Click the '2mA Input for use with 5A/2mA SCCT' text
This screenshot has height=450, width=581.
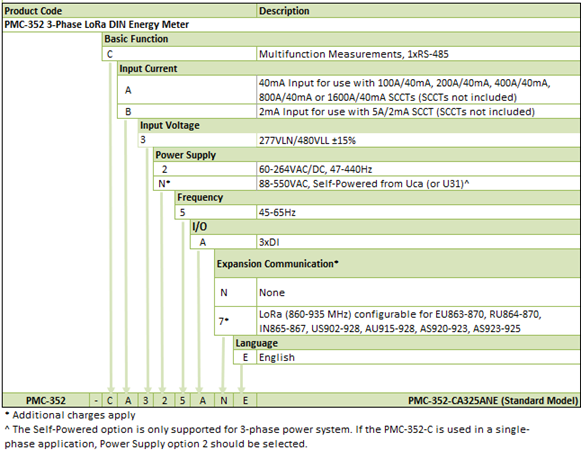tap(396, 112)
